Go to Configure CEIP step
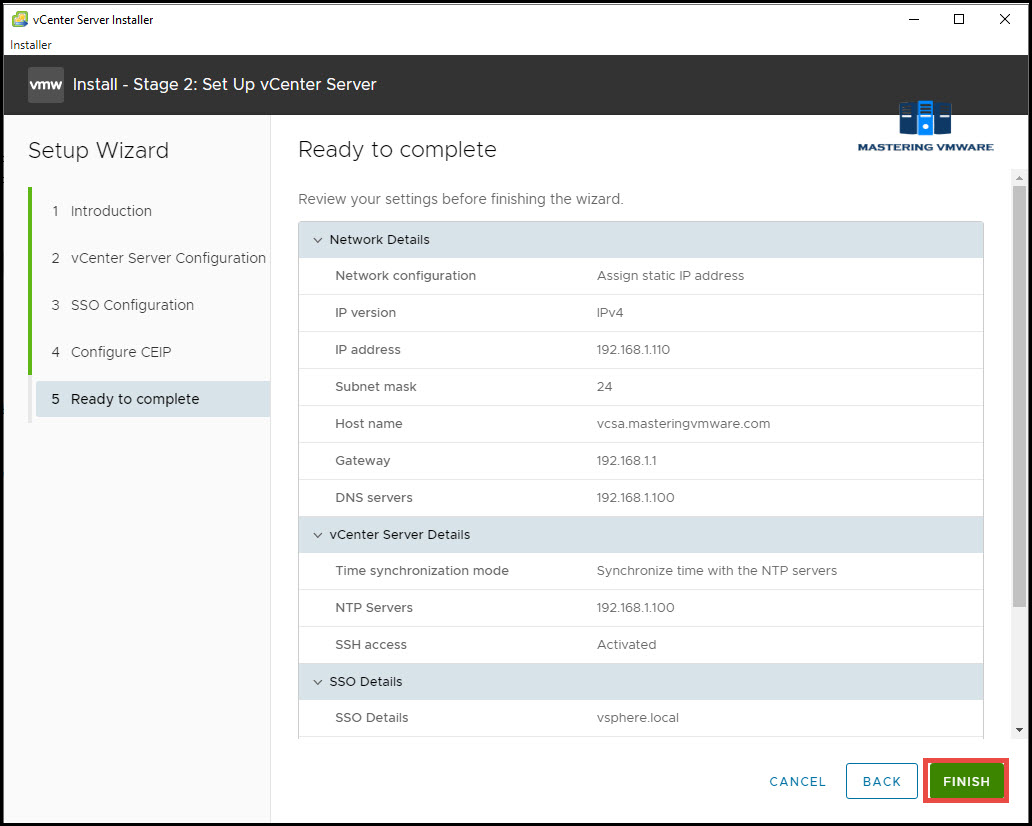This screenshot has height=826, width=1032. click(120, 352)
